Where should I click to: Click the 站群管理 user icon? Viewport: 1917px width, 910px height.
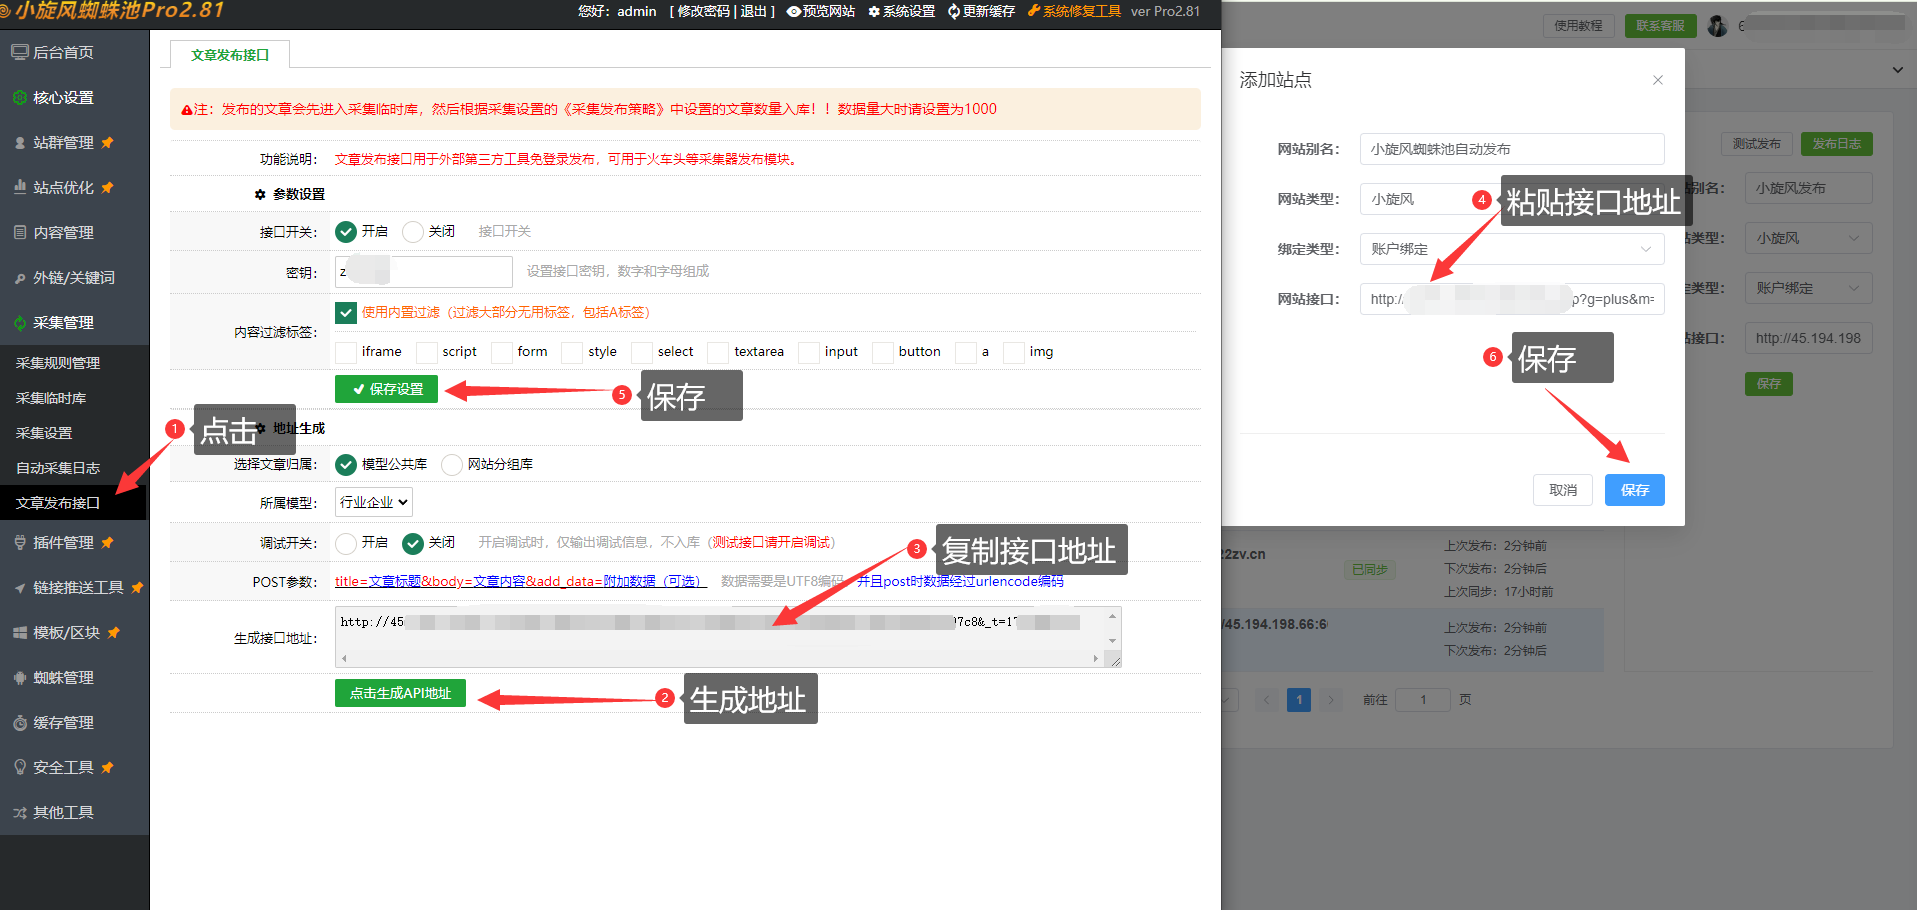(x=20, y=142)
